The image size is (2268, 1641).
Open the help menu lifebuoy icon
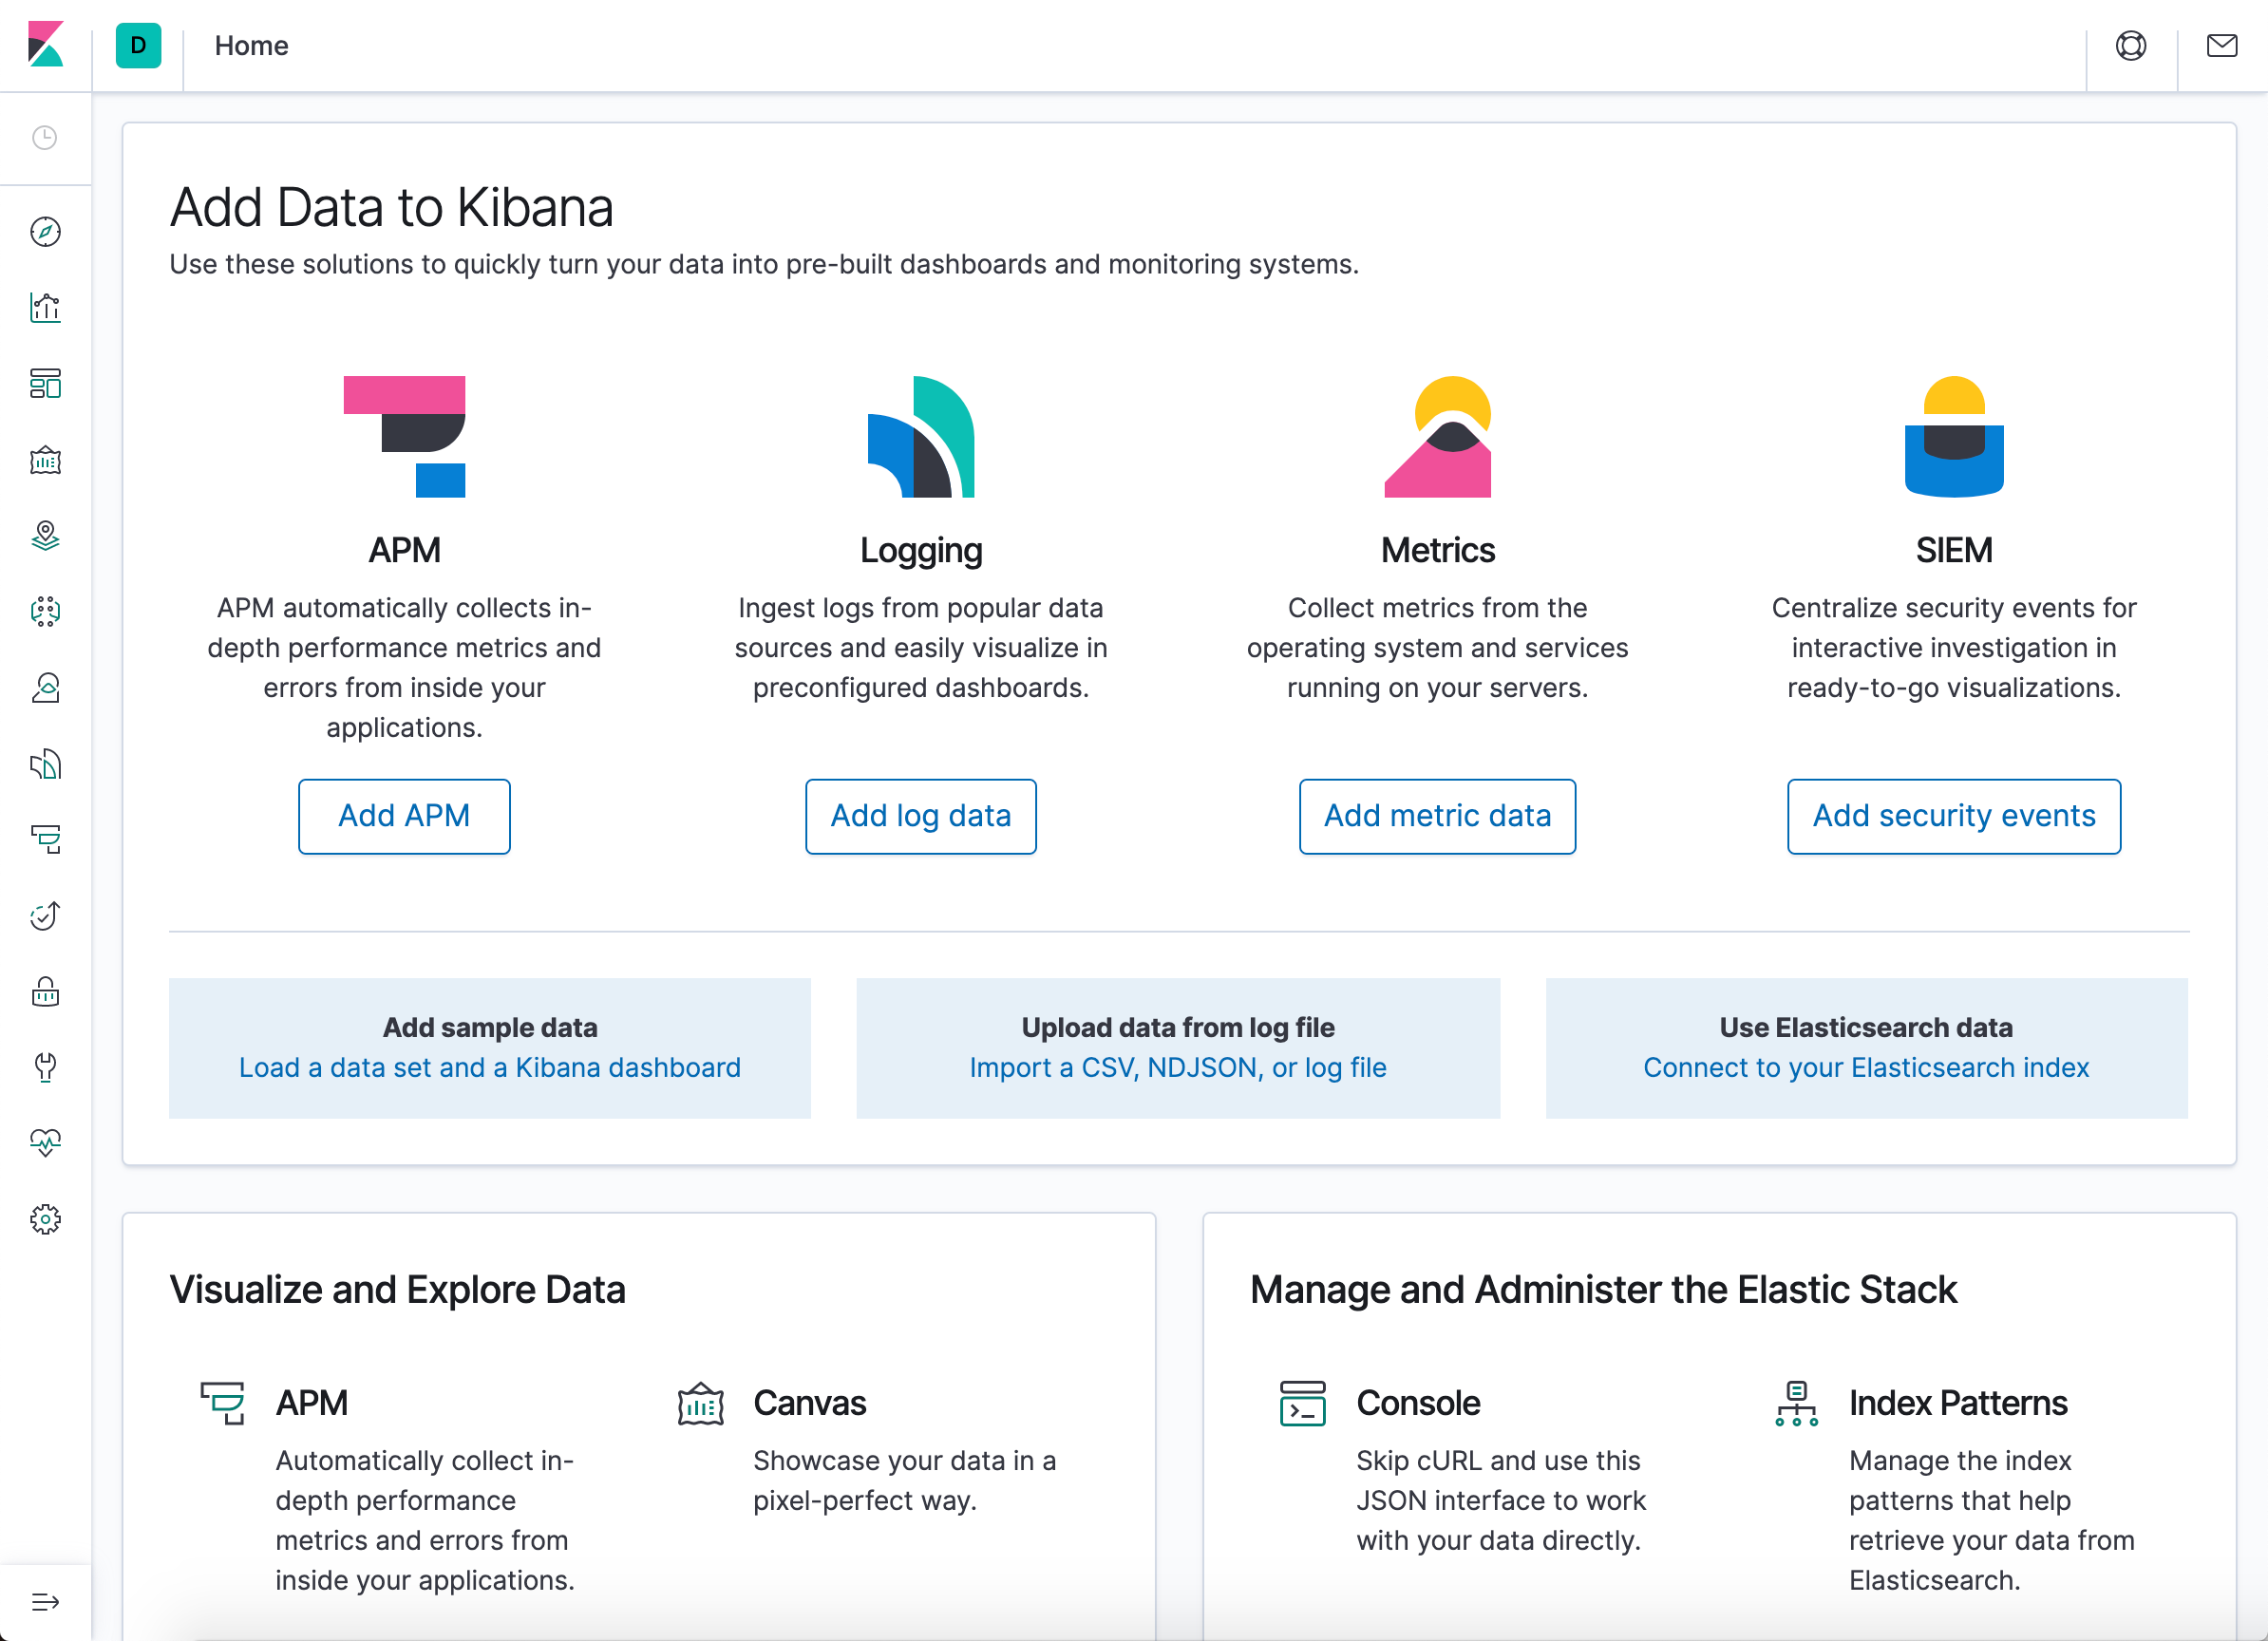(2131, 45)
